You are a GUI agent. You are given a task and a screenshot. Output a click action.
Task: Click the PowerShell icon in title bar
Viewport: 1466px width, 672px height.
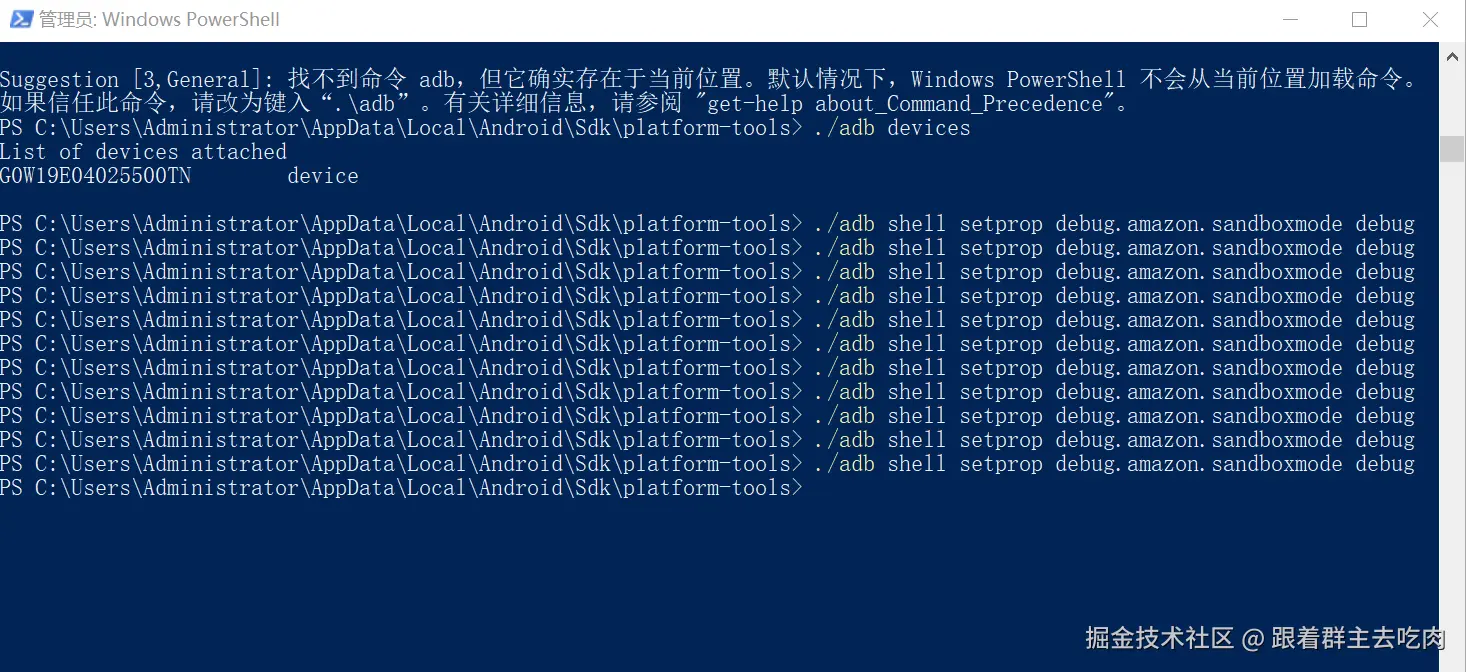pos(20,19)
